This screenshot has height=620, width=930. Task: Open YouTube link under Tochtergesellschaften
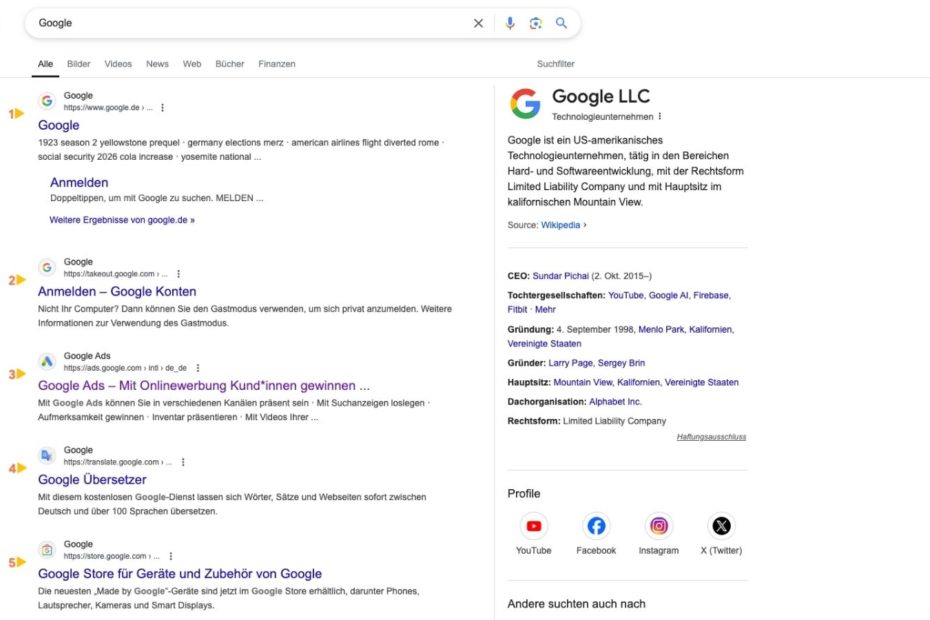(626, 295)
